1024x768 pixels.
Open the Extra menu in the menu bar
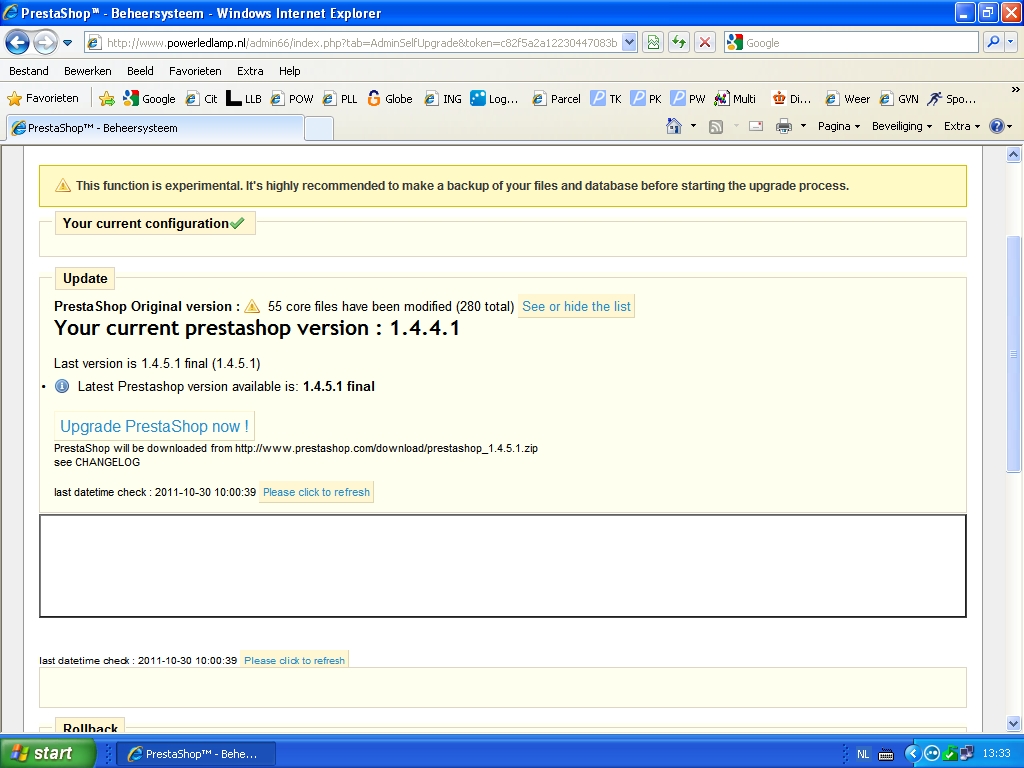pyautogui.click(x=250, y=71)
